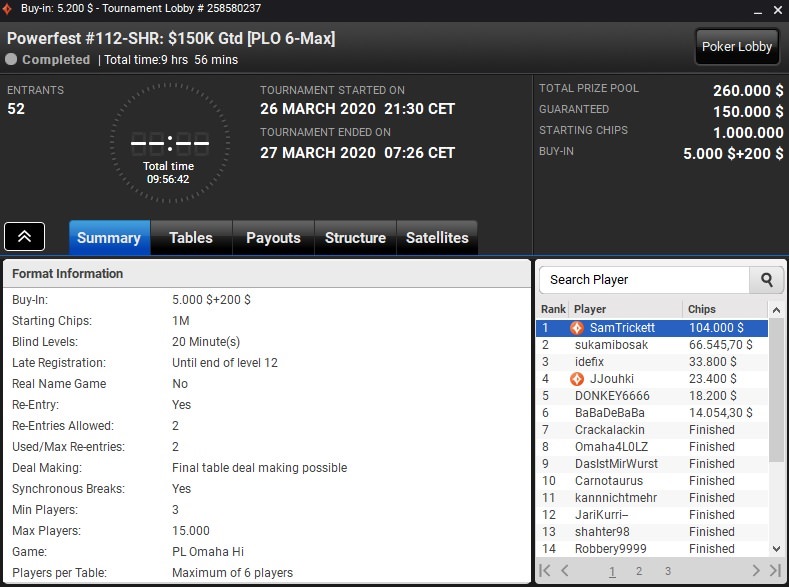Click in the Search Player field
Image resolution: width=789 pixels, height=587 pixels.
[x=644, y=280]
